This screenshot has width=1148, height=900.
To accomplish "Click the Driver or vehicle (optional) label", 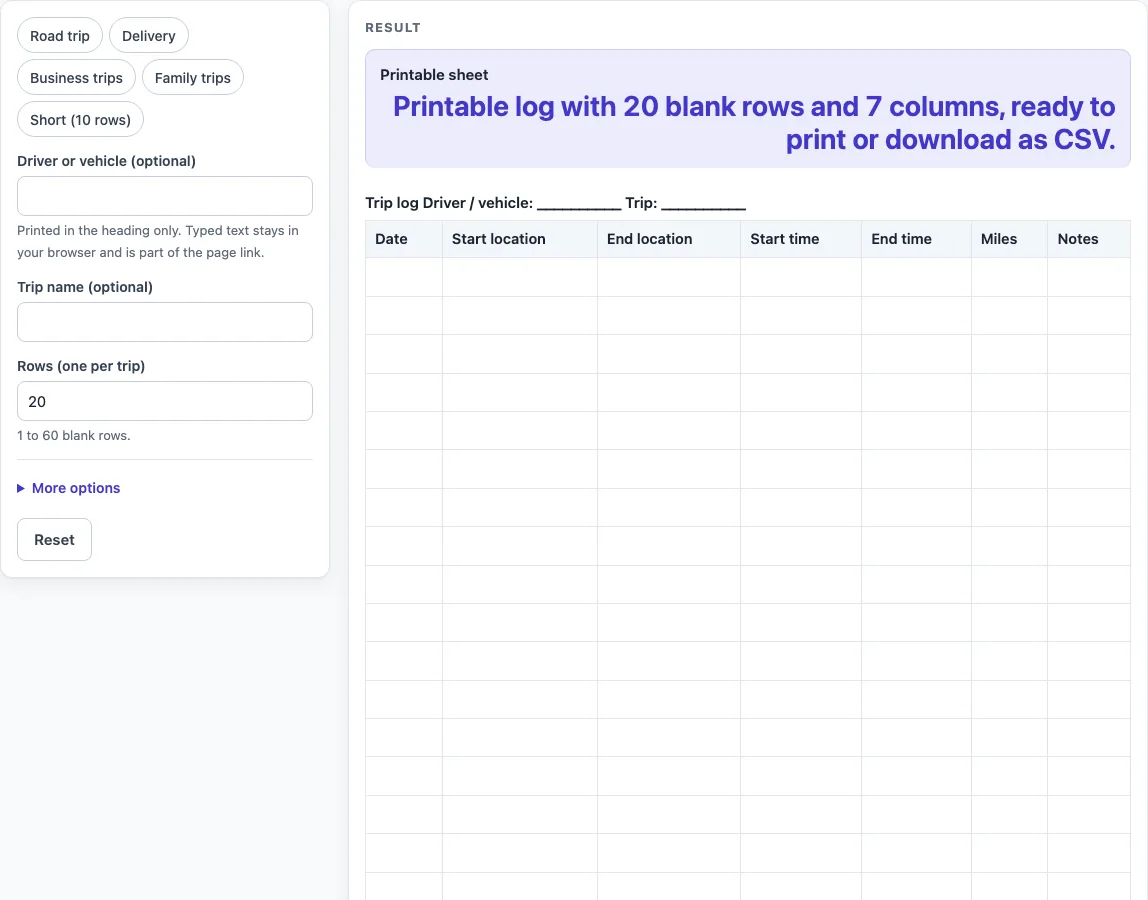I will tap(107, 161).
